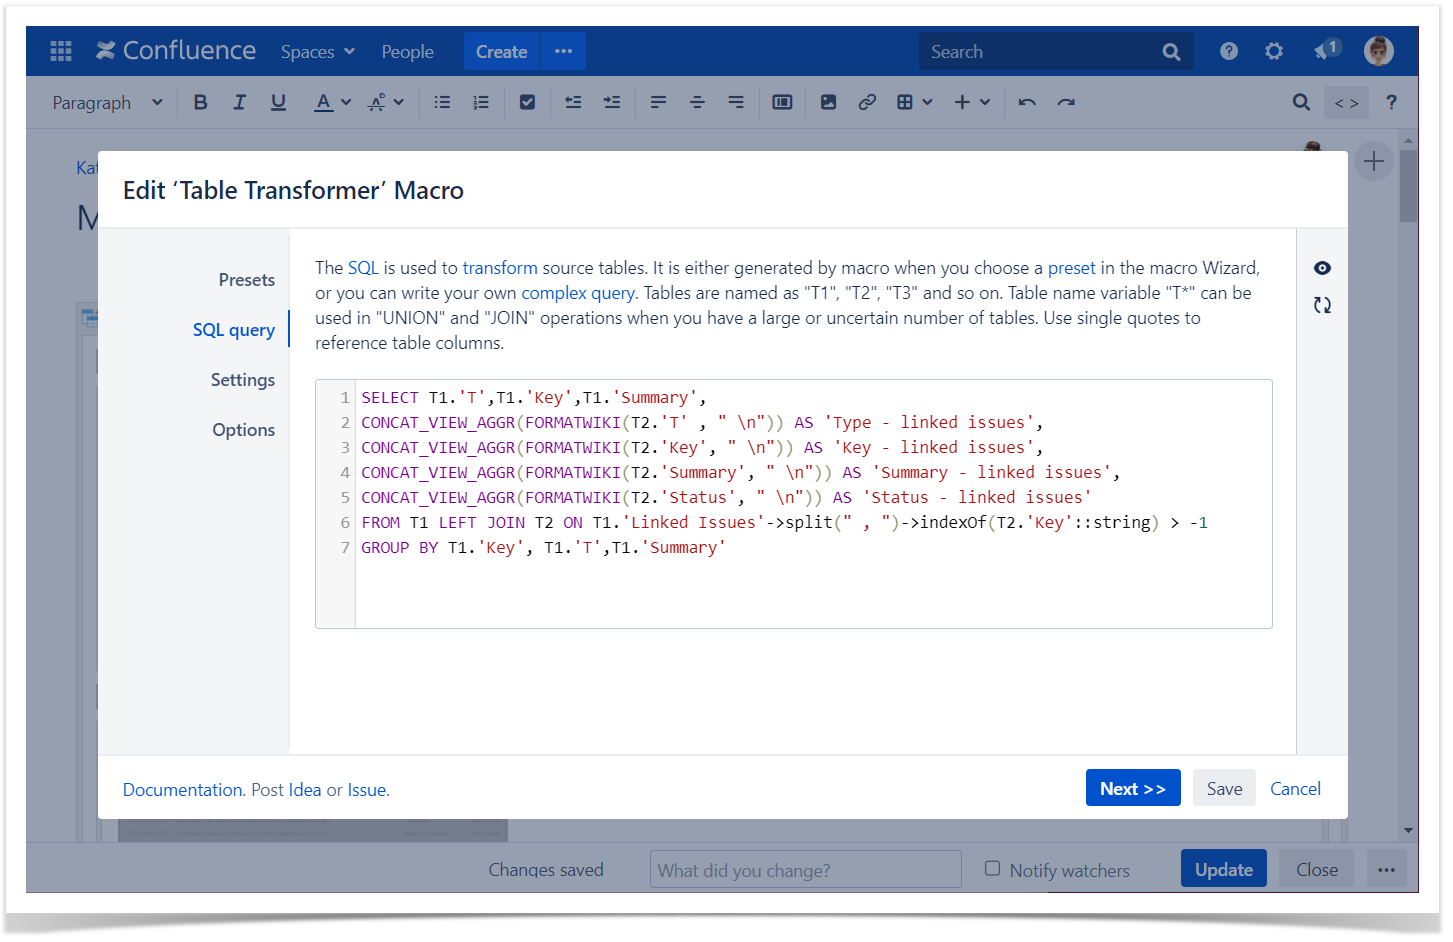Screen dimensions: 1453x942
Task: Open the Spaces dropdown menu
Action: (x=317, y=51)
